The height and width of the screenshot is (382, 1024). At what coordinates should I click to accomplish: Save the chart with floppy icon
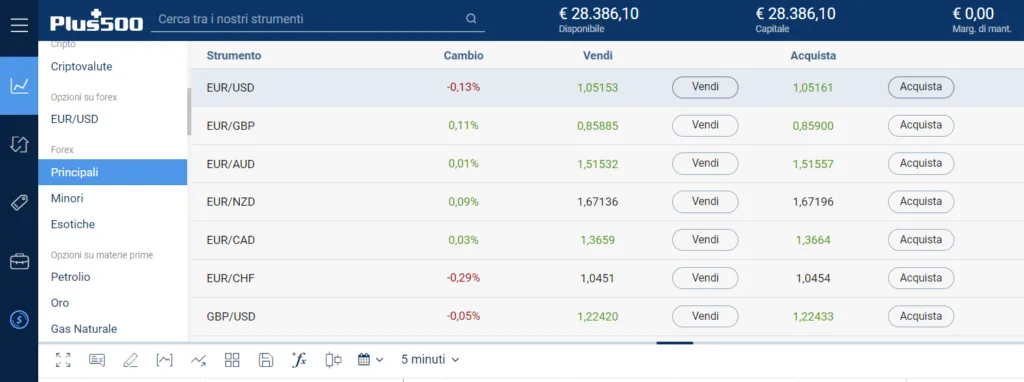tap(266, 359)
